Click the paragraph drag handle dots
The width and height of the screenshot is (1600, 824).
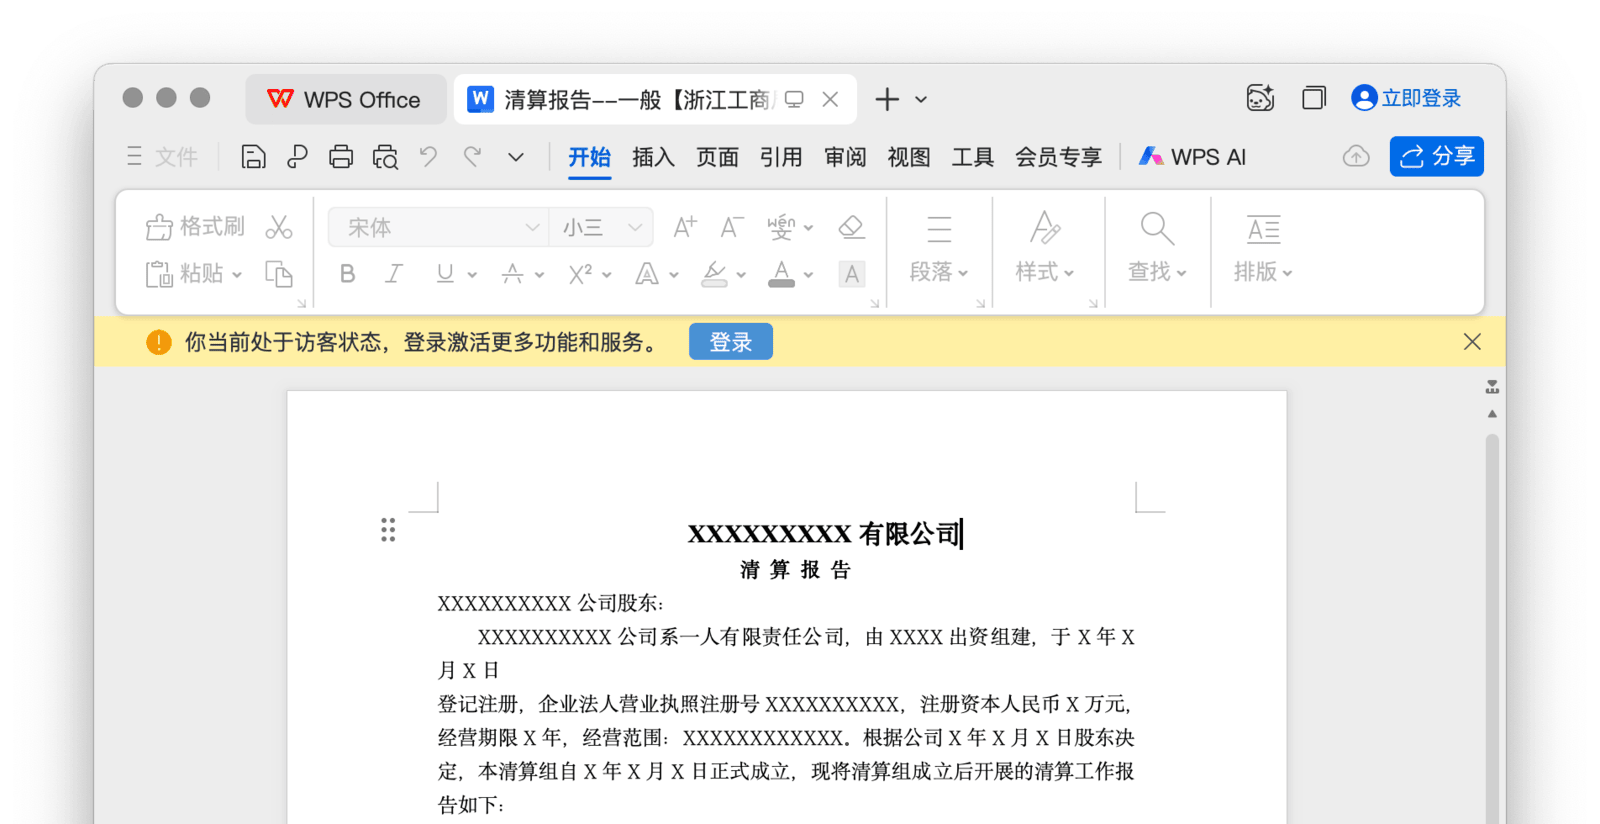388,530
